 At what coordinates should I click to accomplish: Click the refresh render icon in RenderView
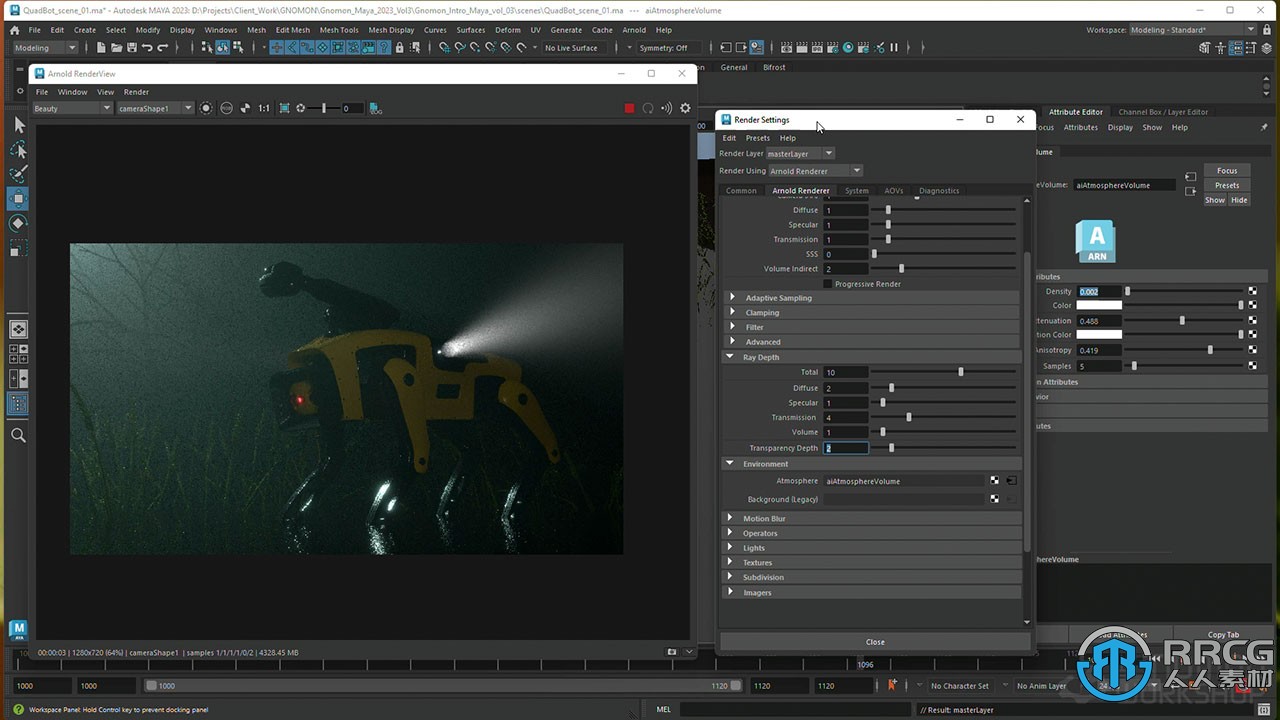(x=648, y=108)
